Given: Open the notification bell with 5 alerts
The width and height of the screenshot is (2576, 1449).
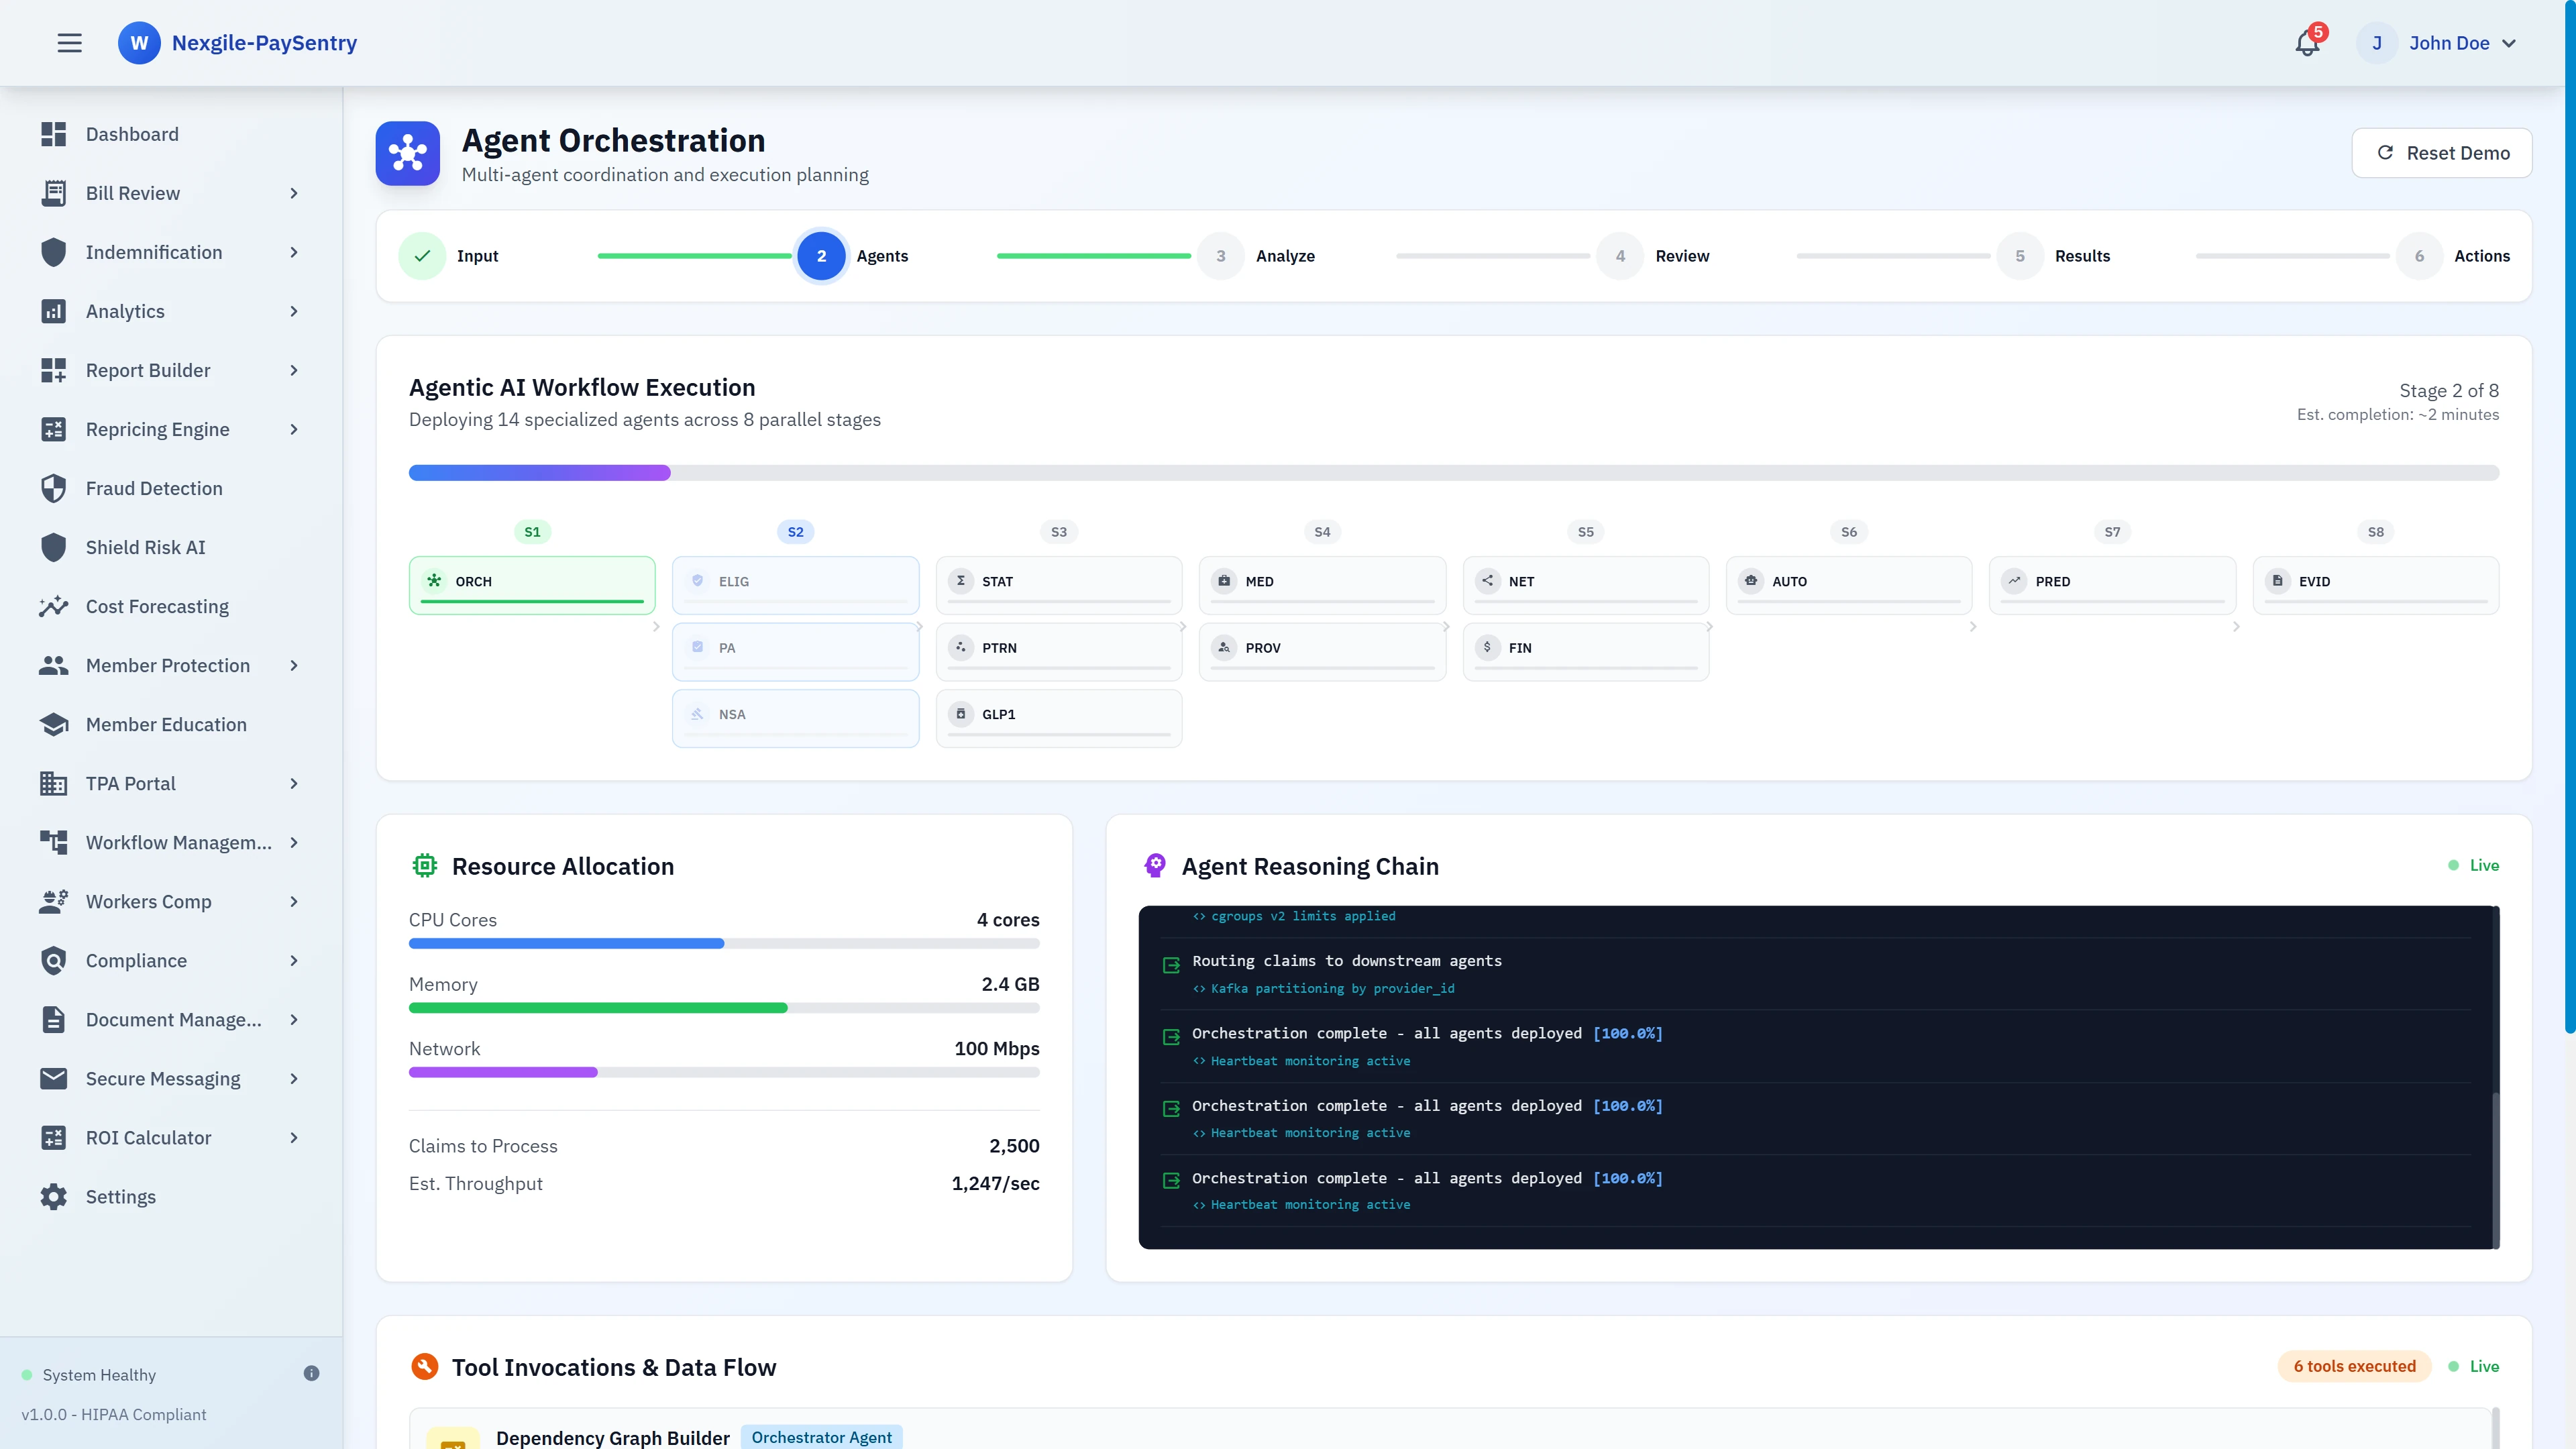Looking at the screenshot, I should (2307, 43).
